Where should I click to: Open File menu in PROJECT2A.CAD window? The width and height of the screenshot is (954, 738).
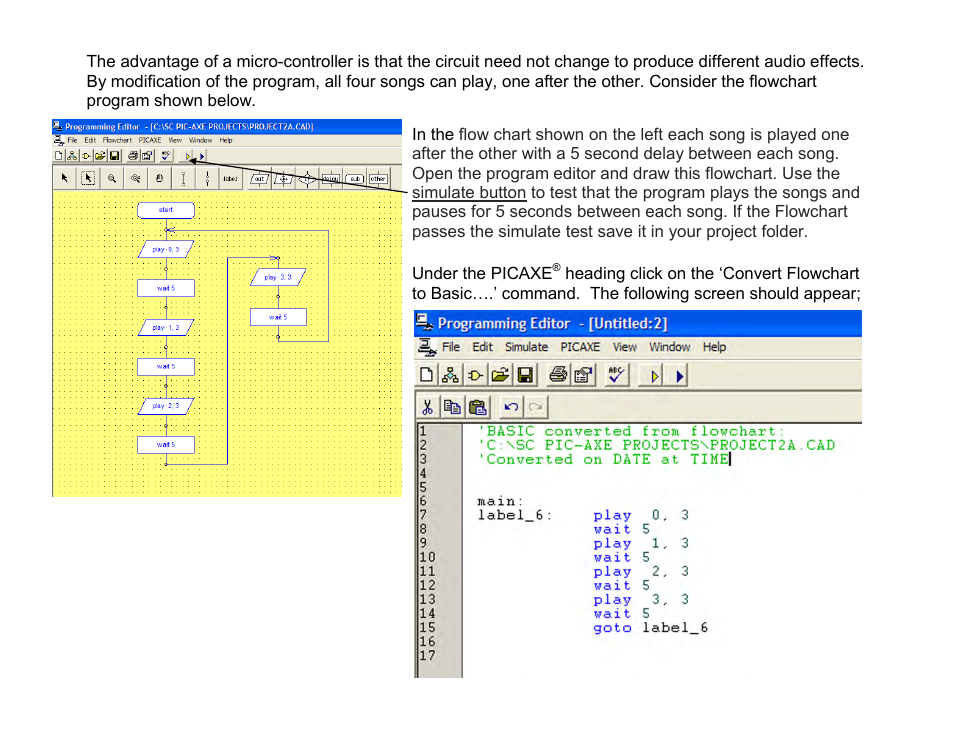(x=72, y=140)
